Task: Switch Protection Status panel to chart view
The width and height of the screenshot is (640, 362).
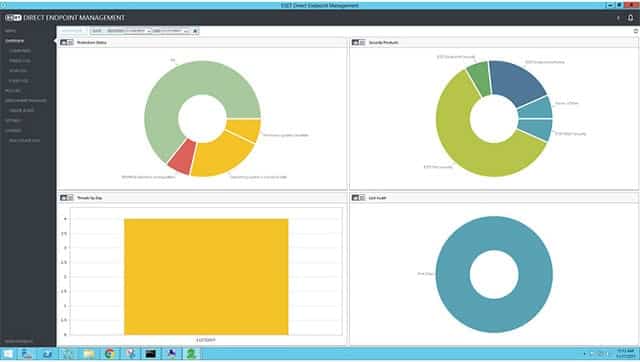Action: click(x=64, y=42)
